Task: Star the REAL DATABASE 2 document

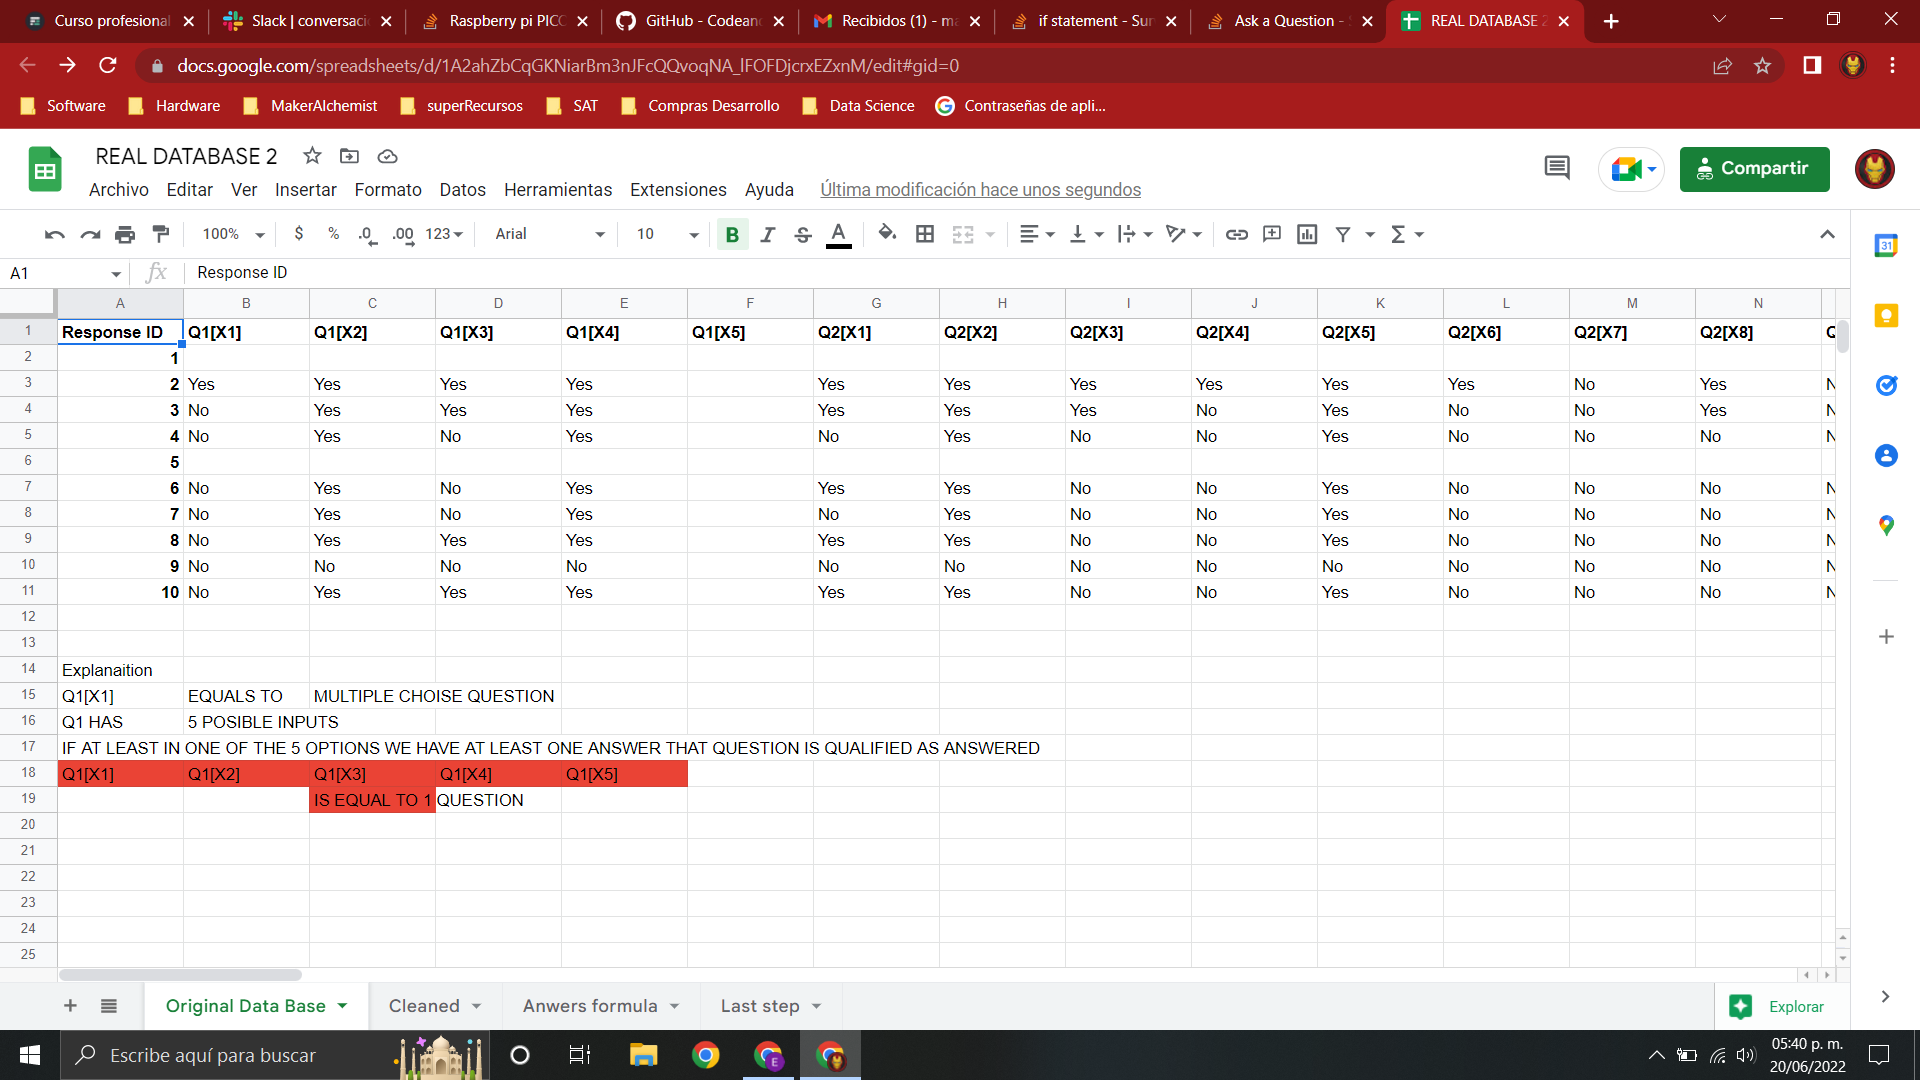Action: 312,156
